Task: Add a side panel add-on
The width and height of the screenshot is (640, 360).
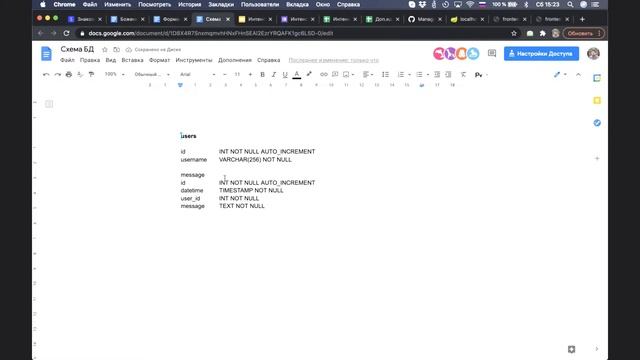Action: [x=597, y=158]
